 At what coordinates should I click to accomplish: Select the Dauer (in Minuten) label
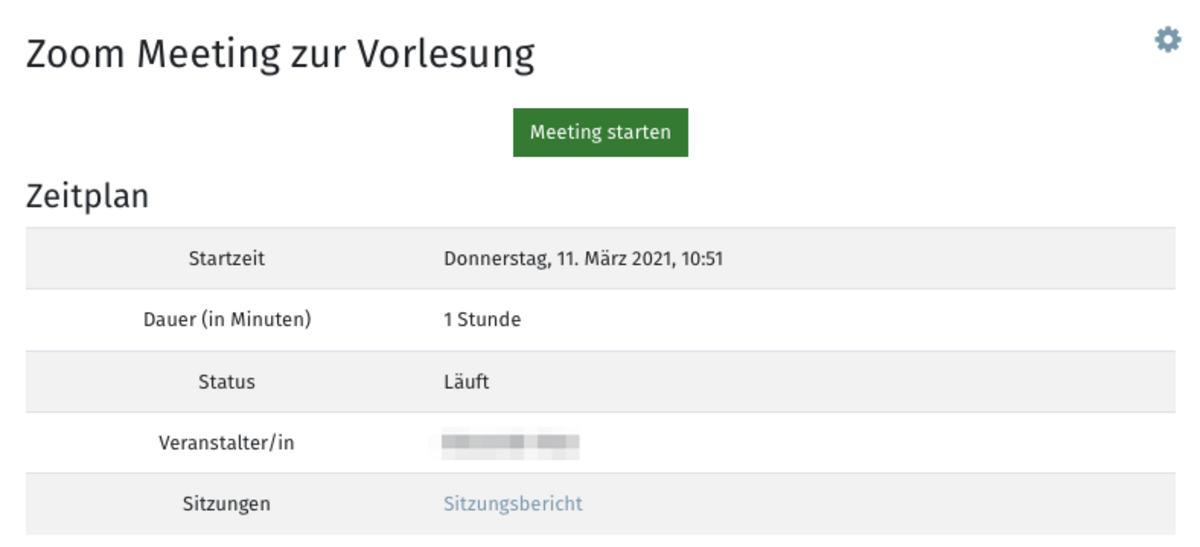click(227, 320)
